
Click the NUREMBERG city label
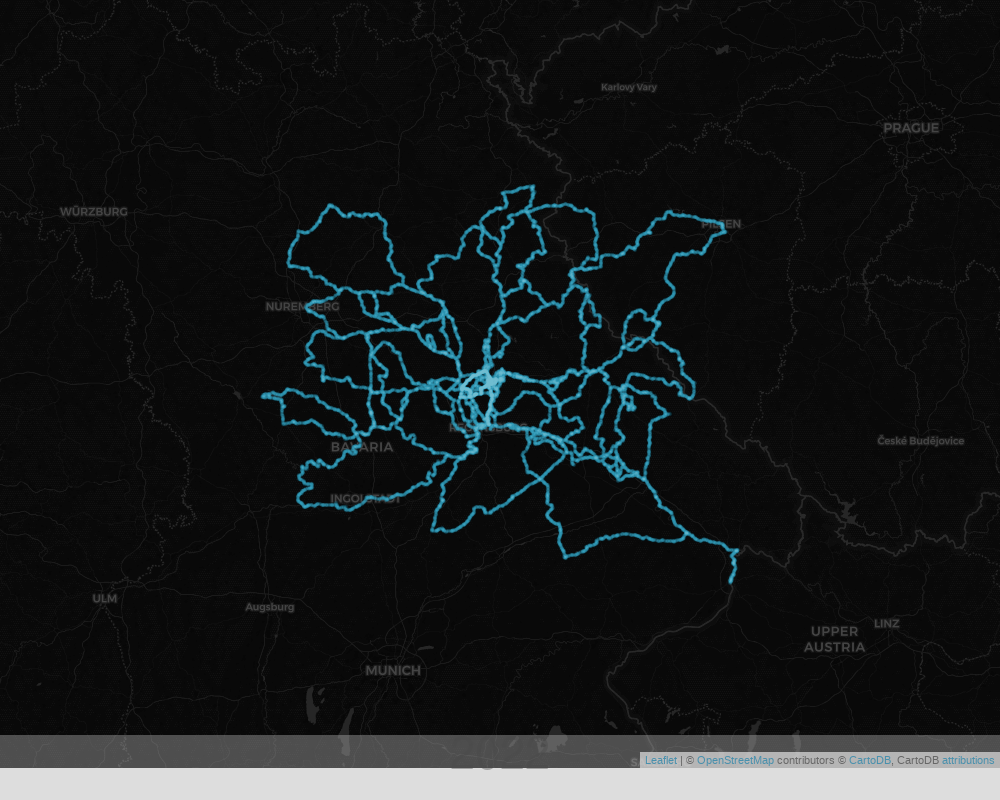click(x=302, y=307)
